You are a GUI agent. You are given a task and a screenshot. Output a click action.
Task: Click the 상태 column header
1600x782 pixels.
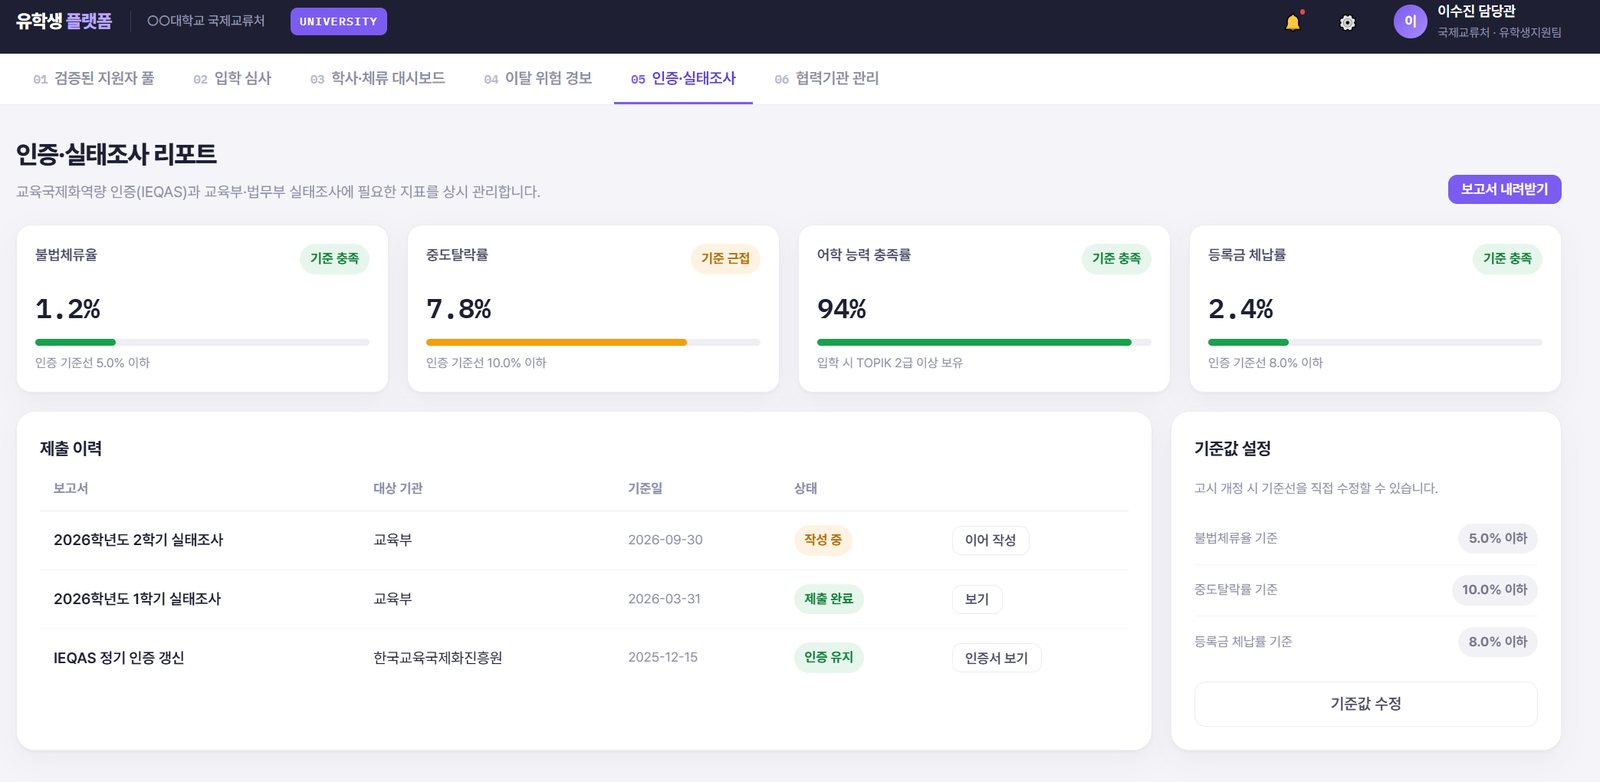click(x=806, y=488)
